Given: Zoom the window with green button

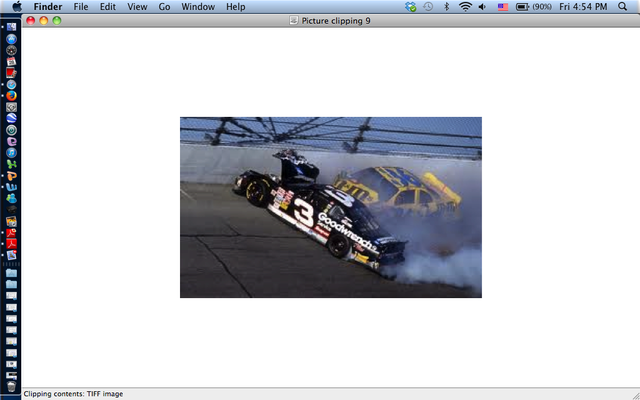Looking at the screenshot, I should pyautogui.click(x=57, y=20).
